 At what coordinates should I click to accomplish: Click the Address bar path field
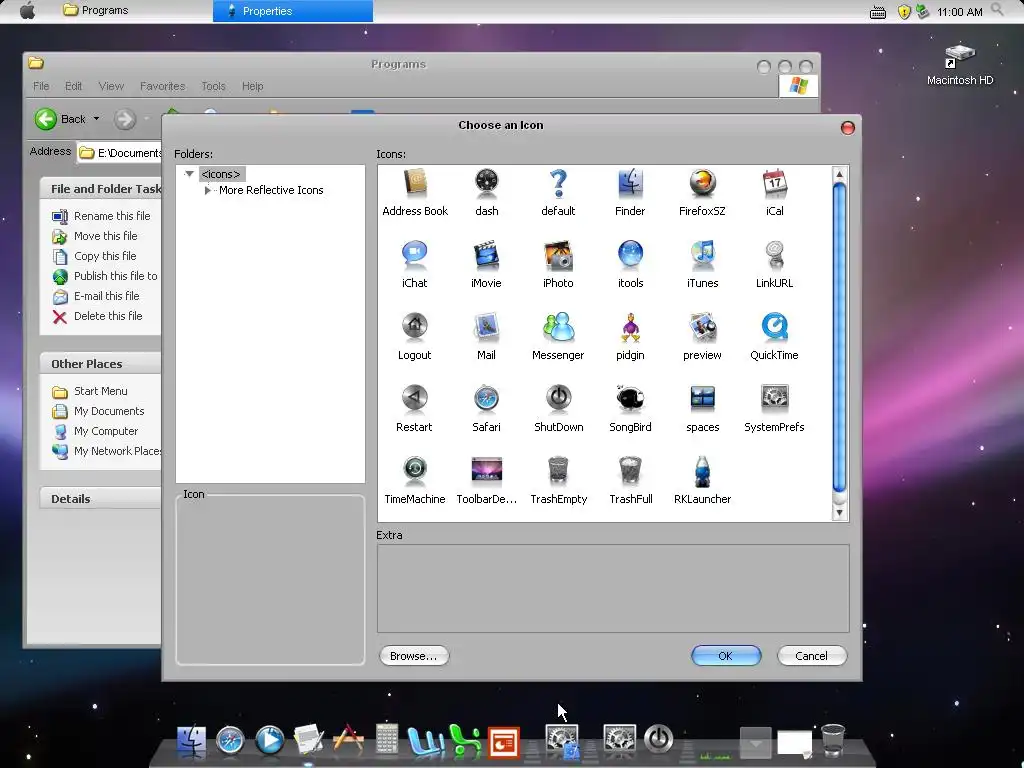click(119, 153)
